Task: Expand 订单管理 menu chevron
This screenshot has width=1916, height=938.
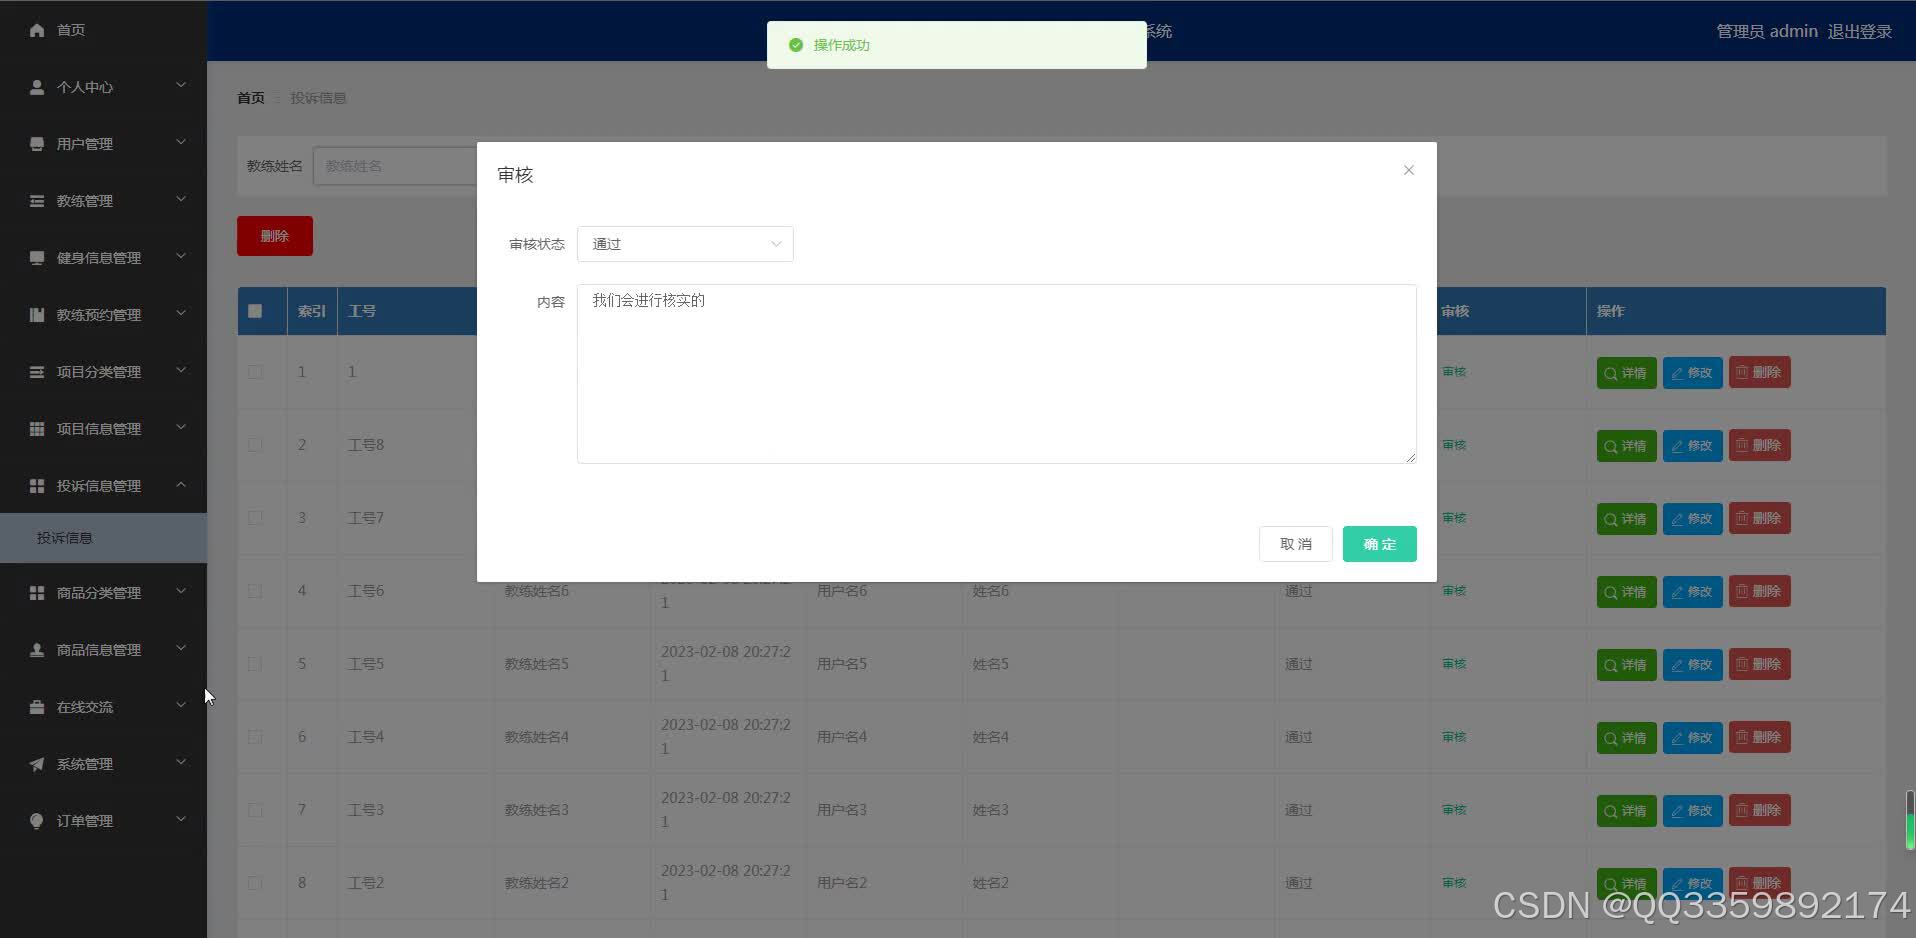Action: pyautogui.click(x=181, y=819)
